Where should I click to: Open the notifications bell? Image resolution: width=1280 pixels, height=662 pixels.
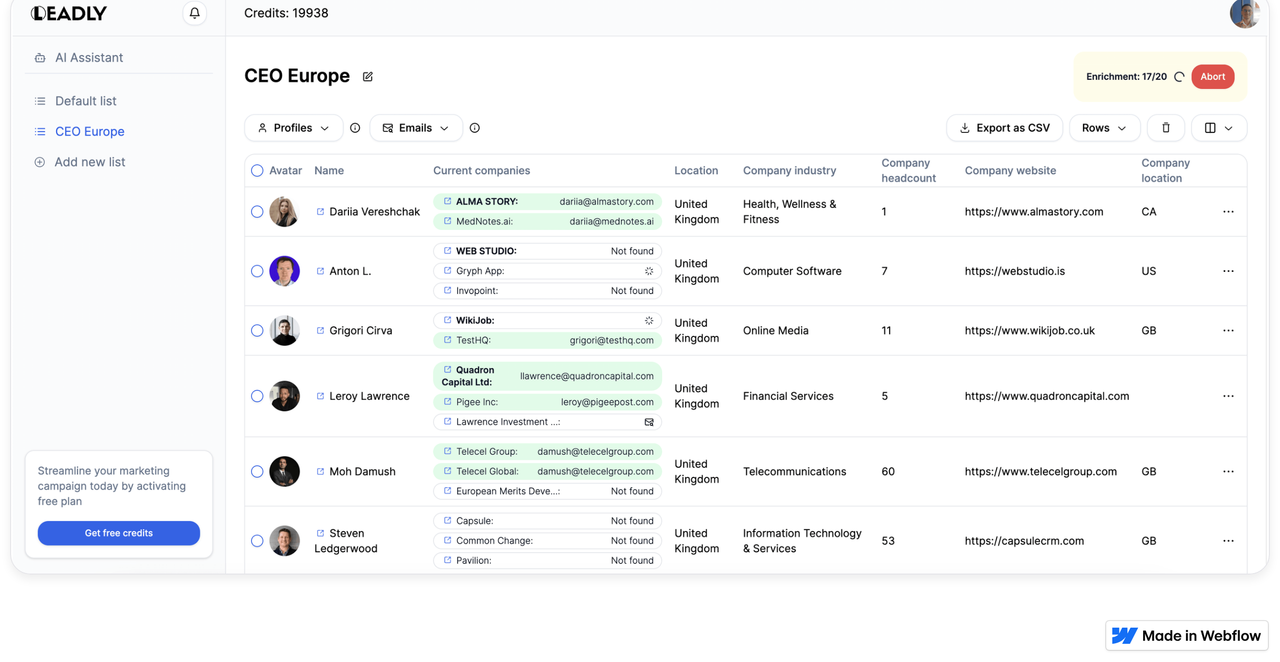pos(195,13)
